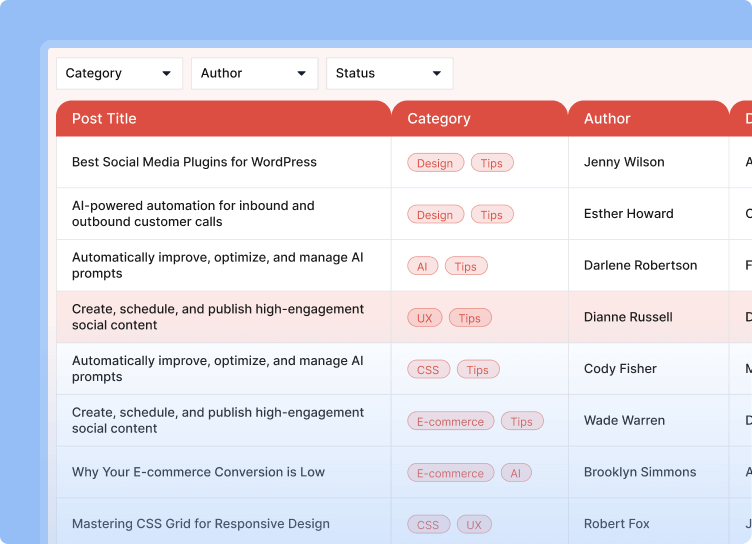Image resolution: width=752 pixels, height=544 pixels.
Task: Click the Author column header
Action: coord(607,118)
